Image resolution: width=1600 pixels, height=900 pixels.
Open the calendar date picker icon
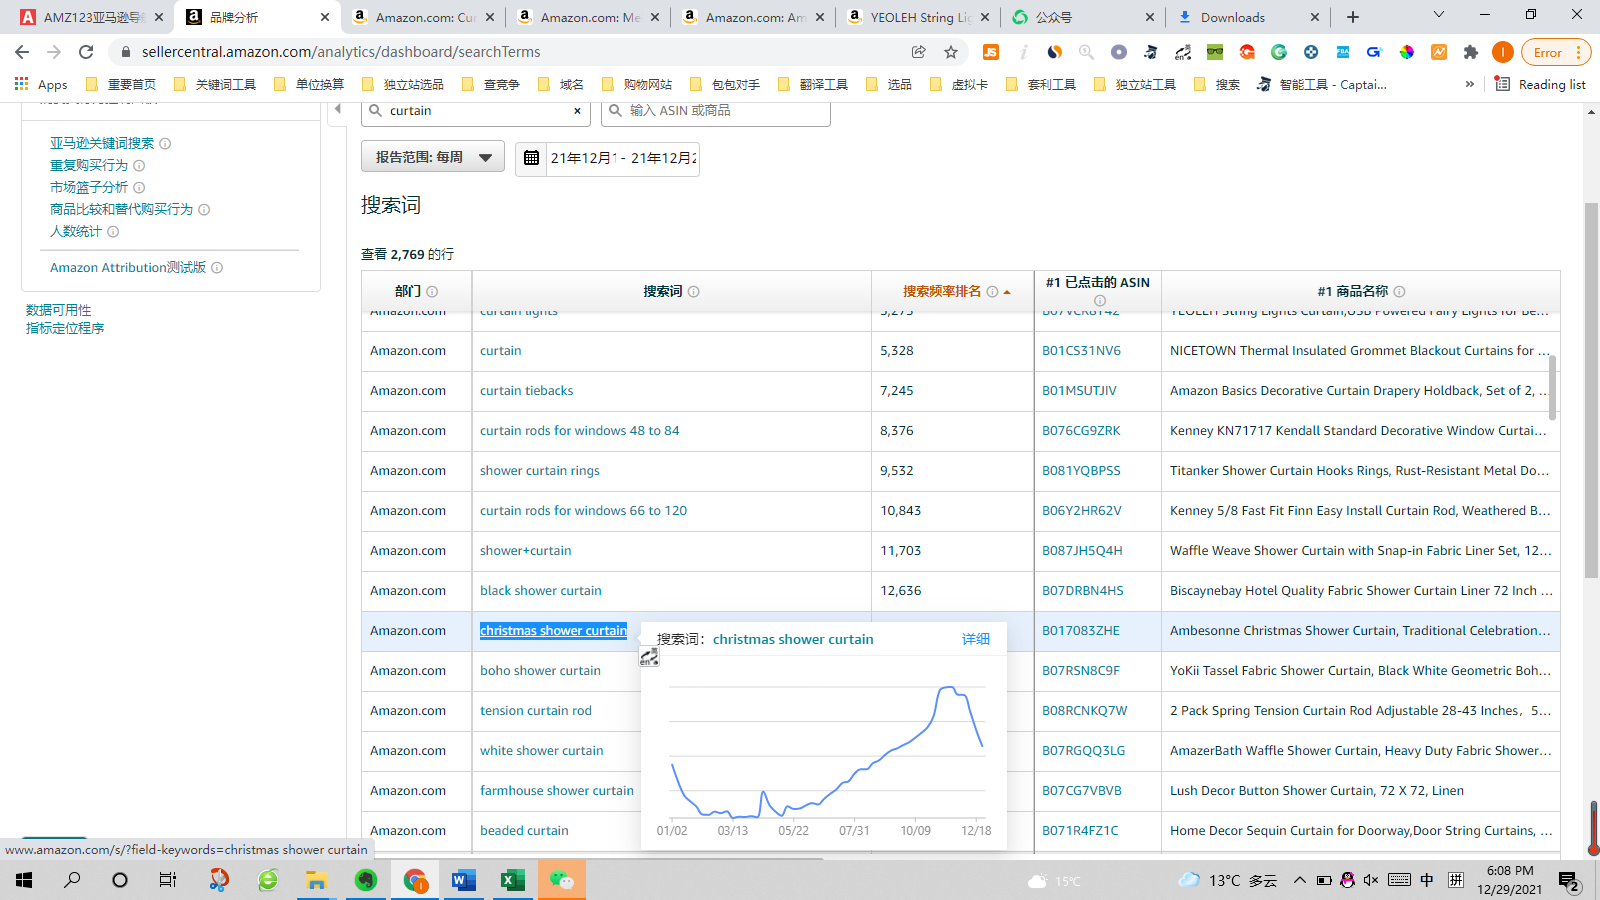click(x=530, y=158)
